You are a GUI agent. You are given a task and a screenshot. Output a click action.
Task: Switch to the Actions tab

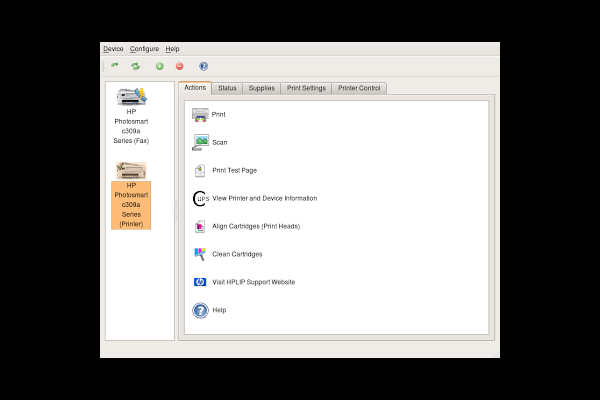pos(195,88)
